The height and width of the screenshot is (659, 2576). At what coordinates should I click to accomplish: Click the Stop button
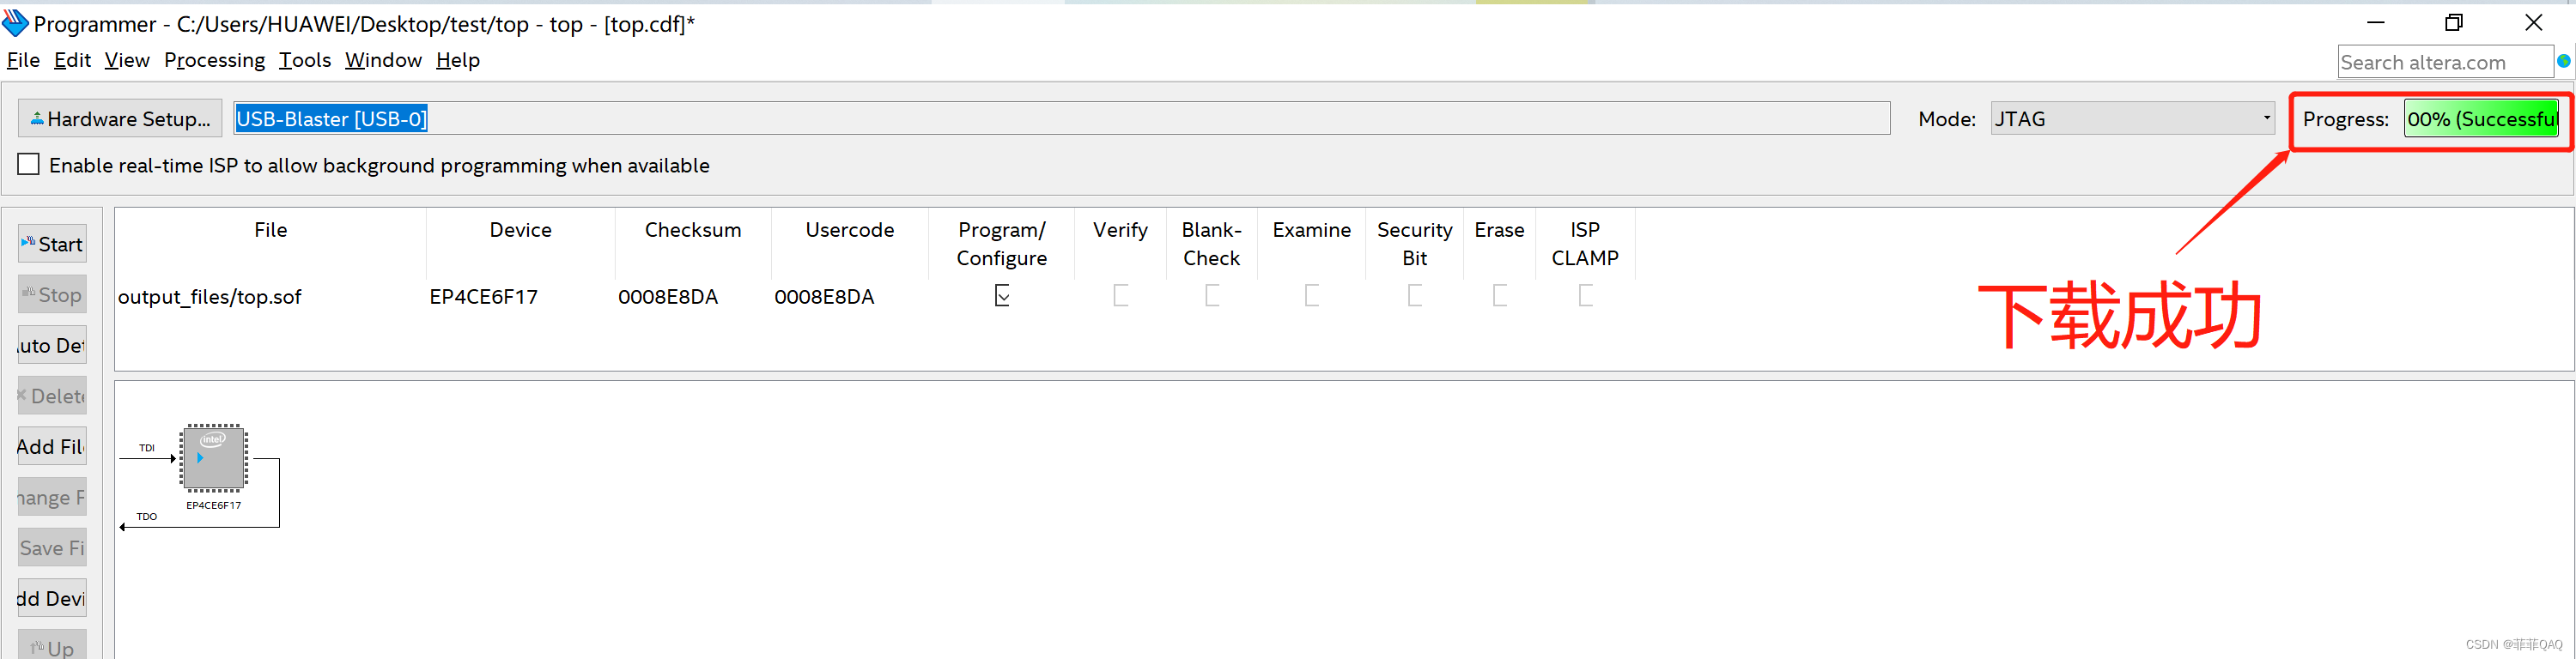[x=52, y=295]
